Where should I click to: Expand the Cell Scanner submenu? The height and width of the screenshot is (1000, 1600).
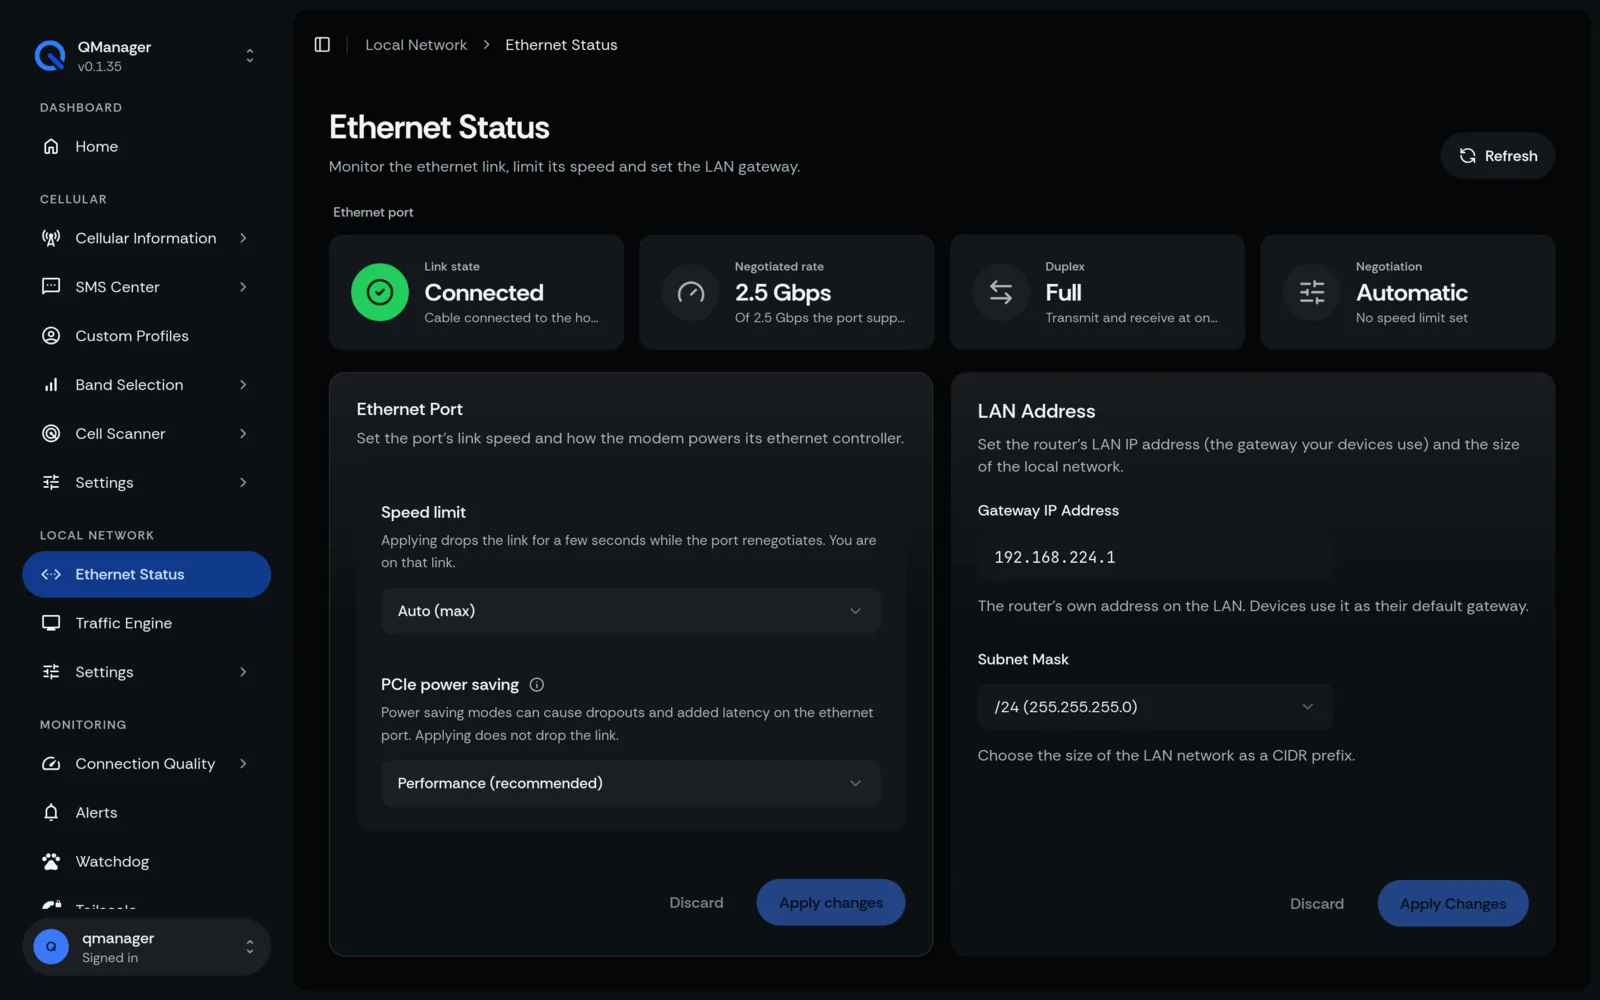(x=243, y=434)
